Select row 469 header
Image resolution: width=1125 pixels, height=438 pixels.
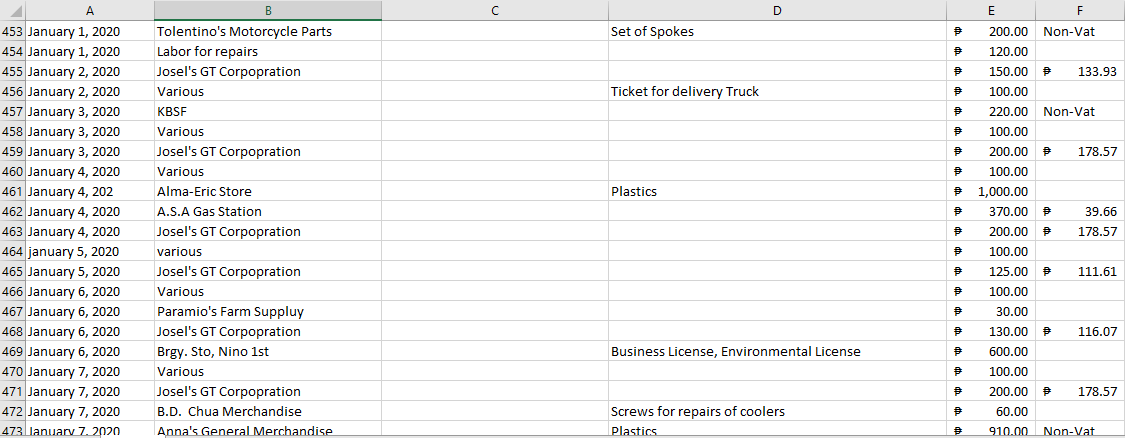13,352
